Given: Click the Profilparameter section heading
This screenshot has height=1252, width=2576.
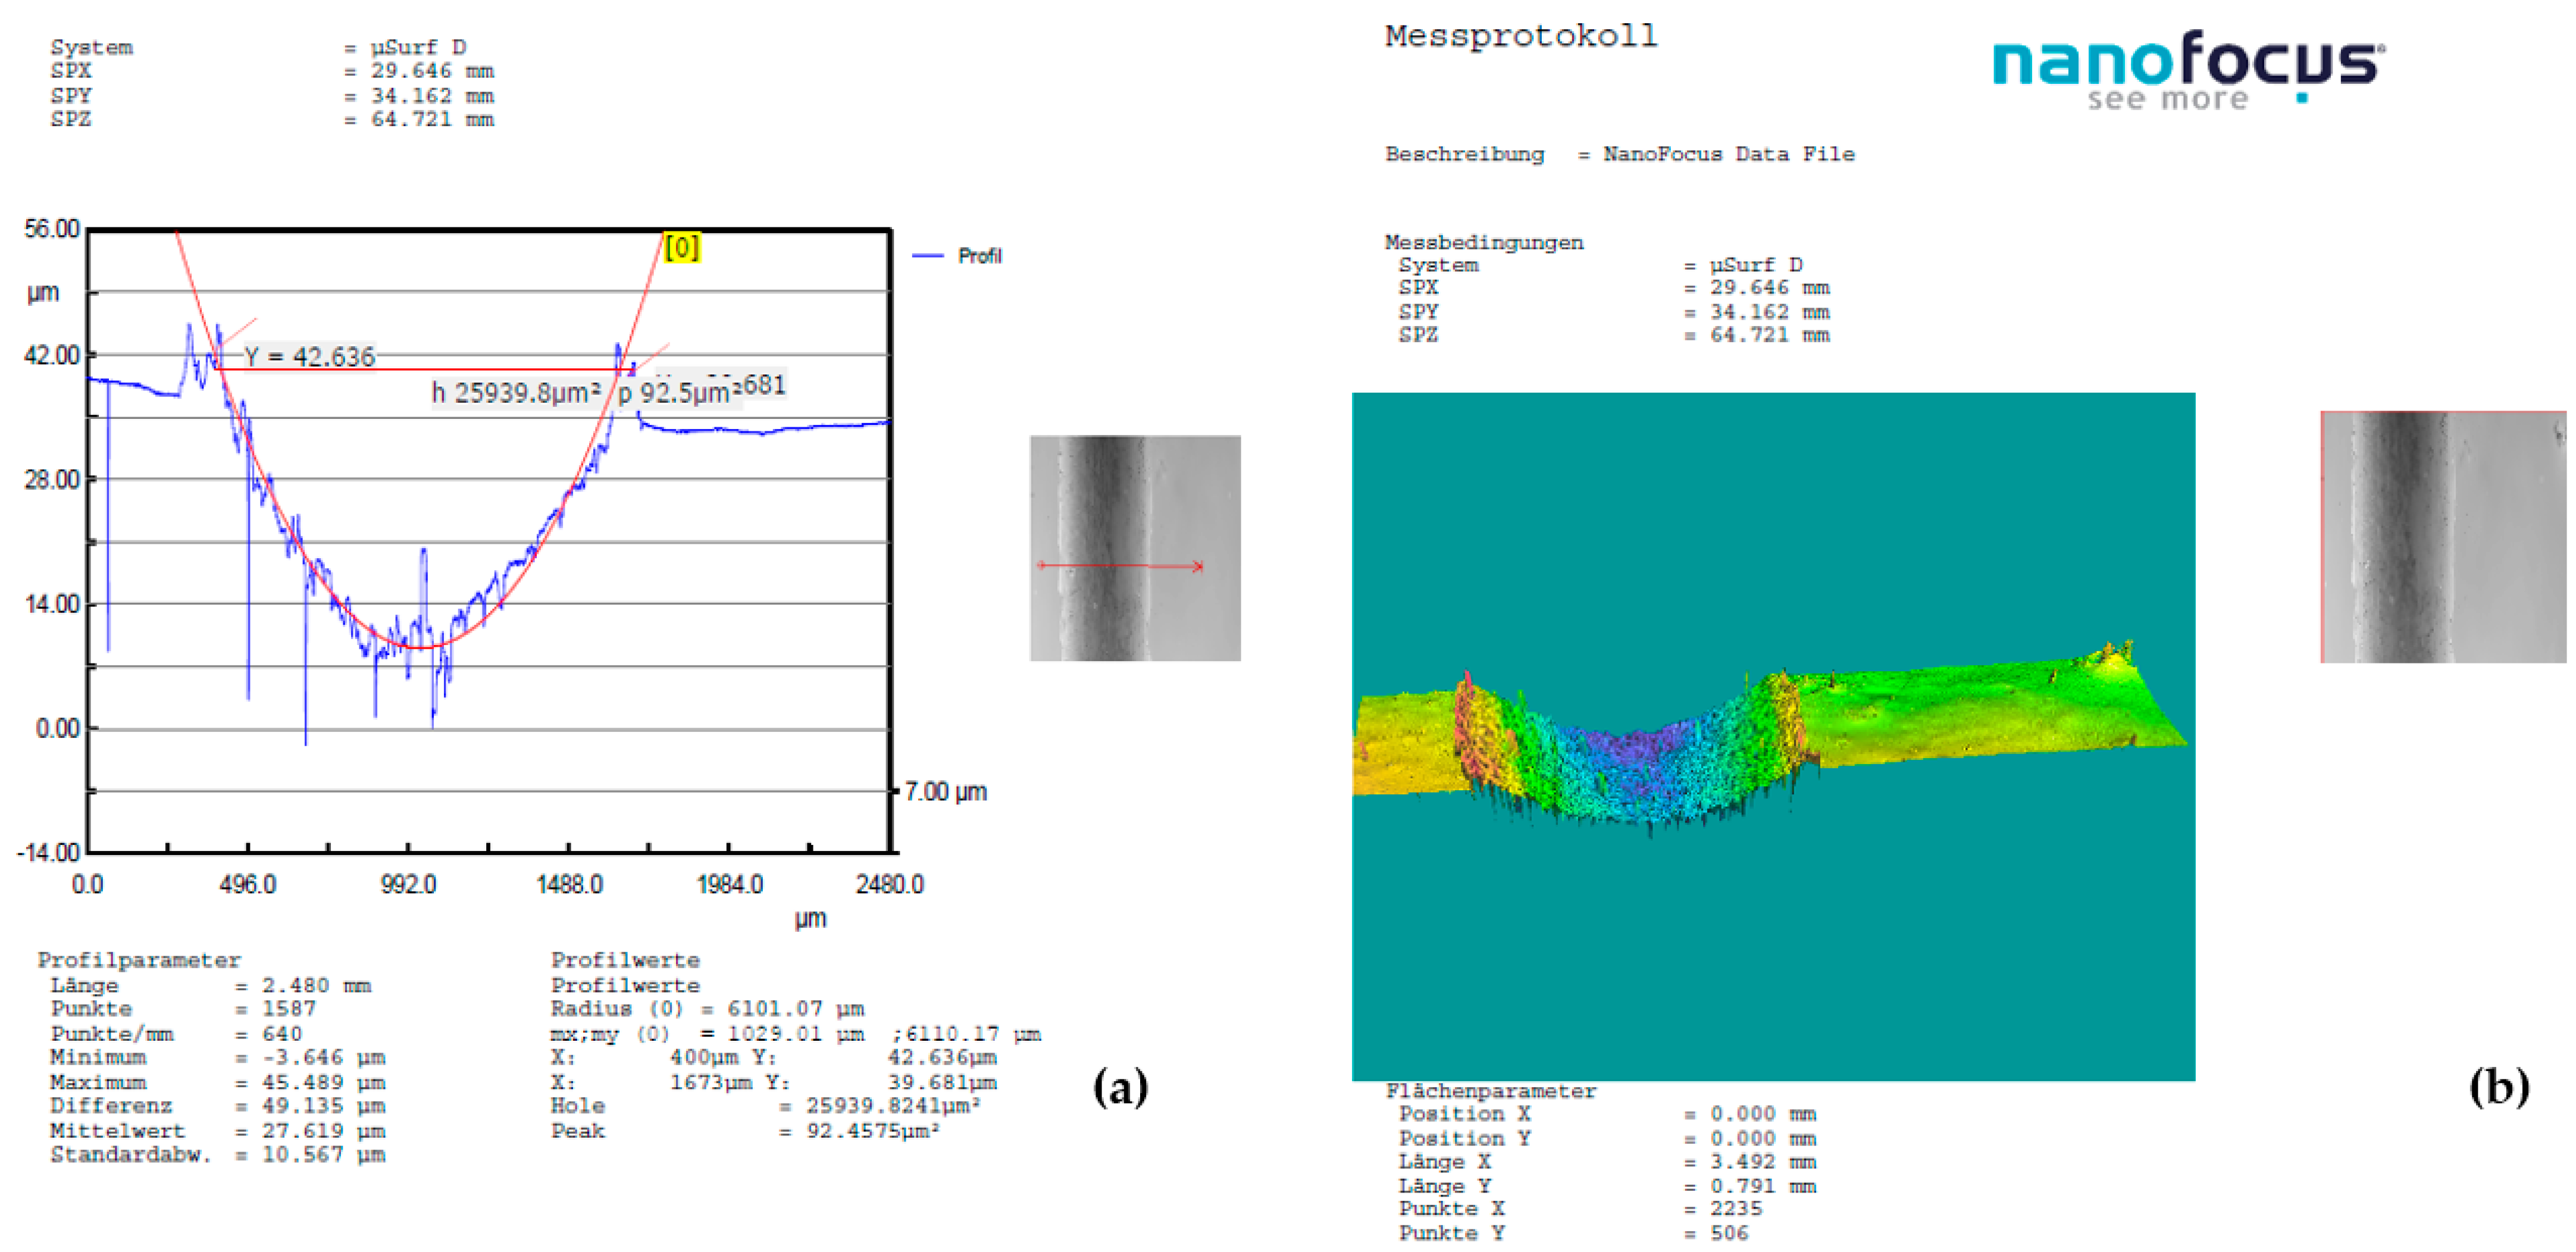Looking at the screenshot, I should pyautogui.click(x=139, y=960).
